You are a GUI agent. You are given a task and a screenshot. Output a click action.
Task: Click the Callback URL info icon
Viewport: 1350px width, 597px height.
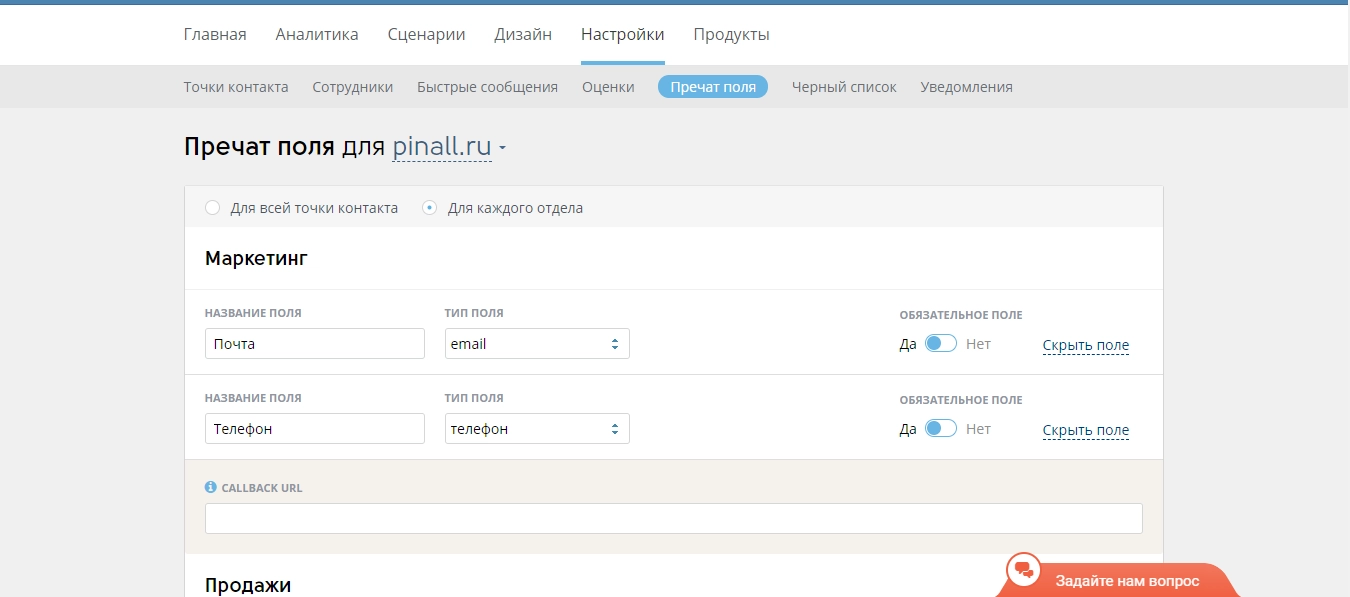pos(211,488)
